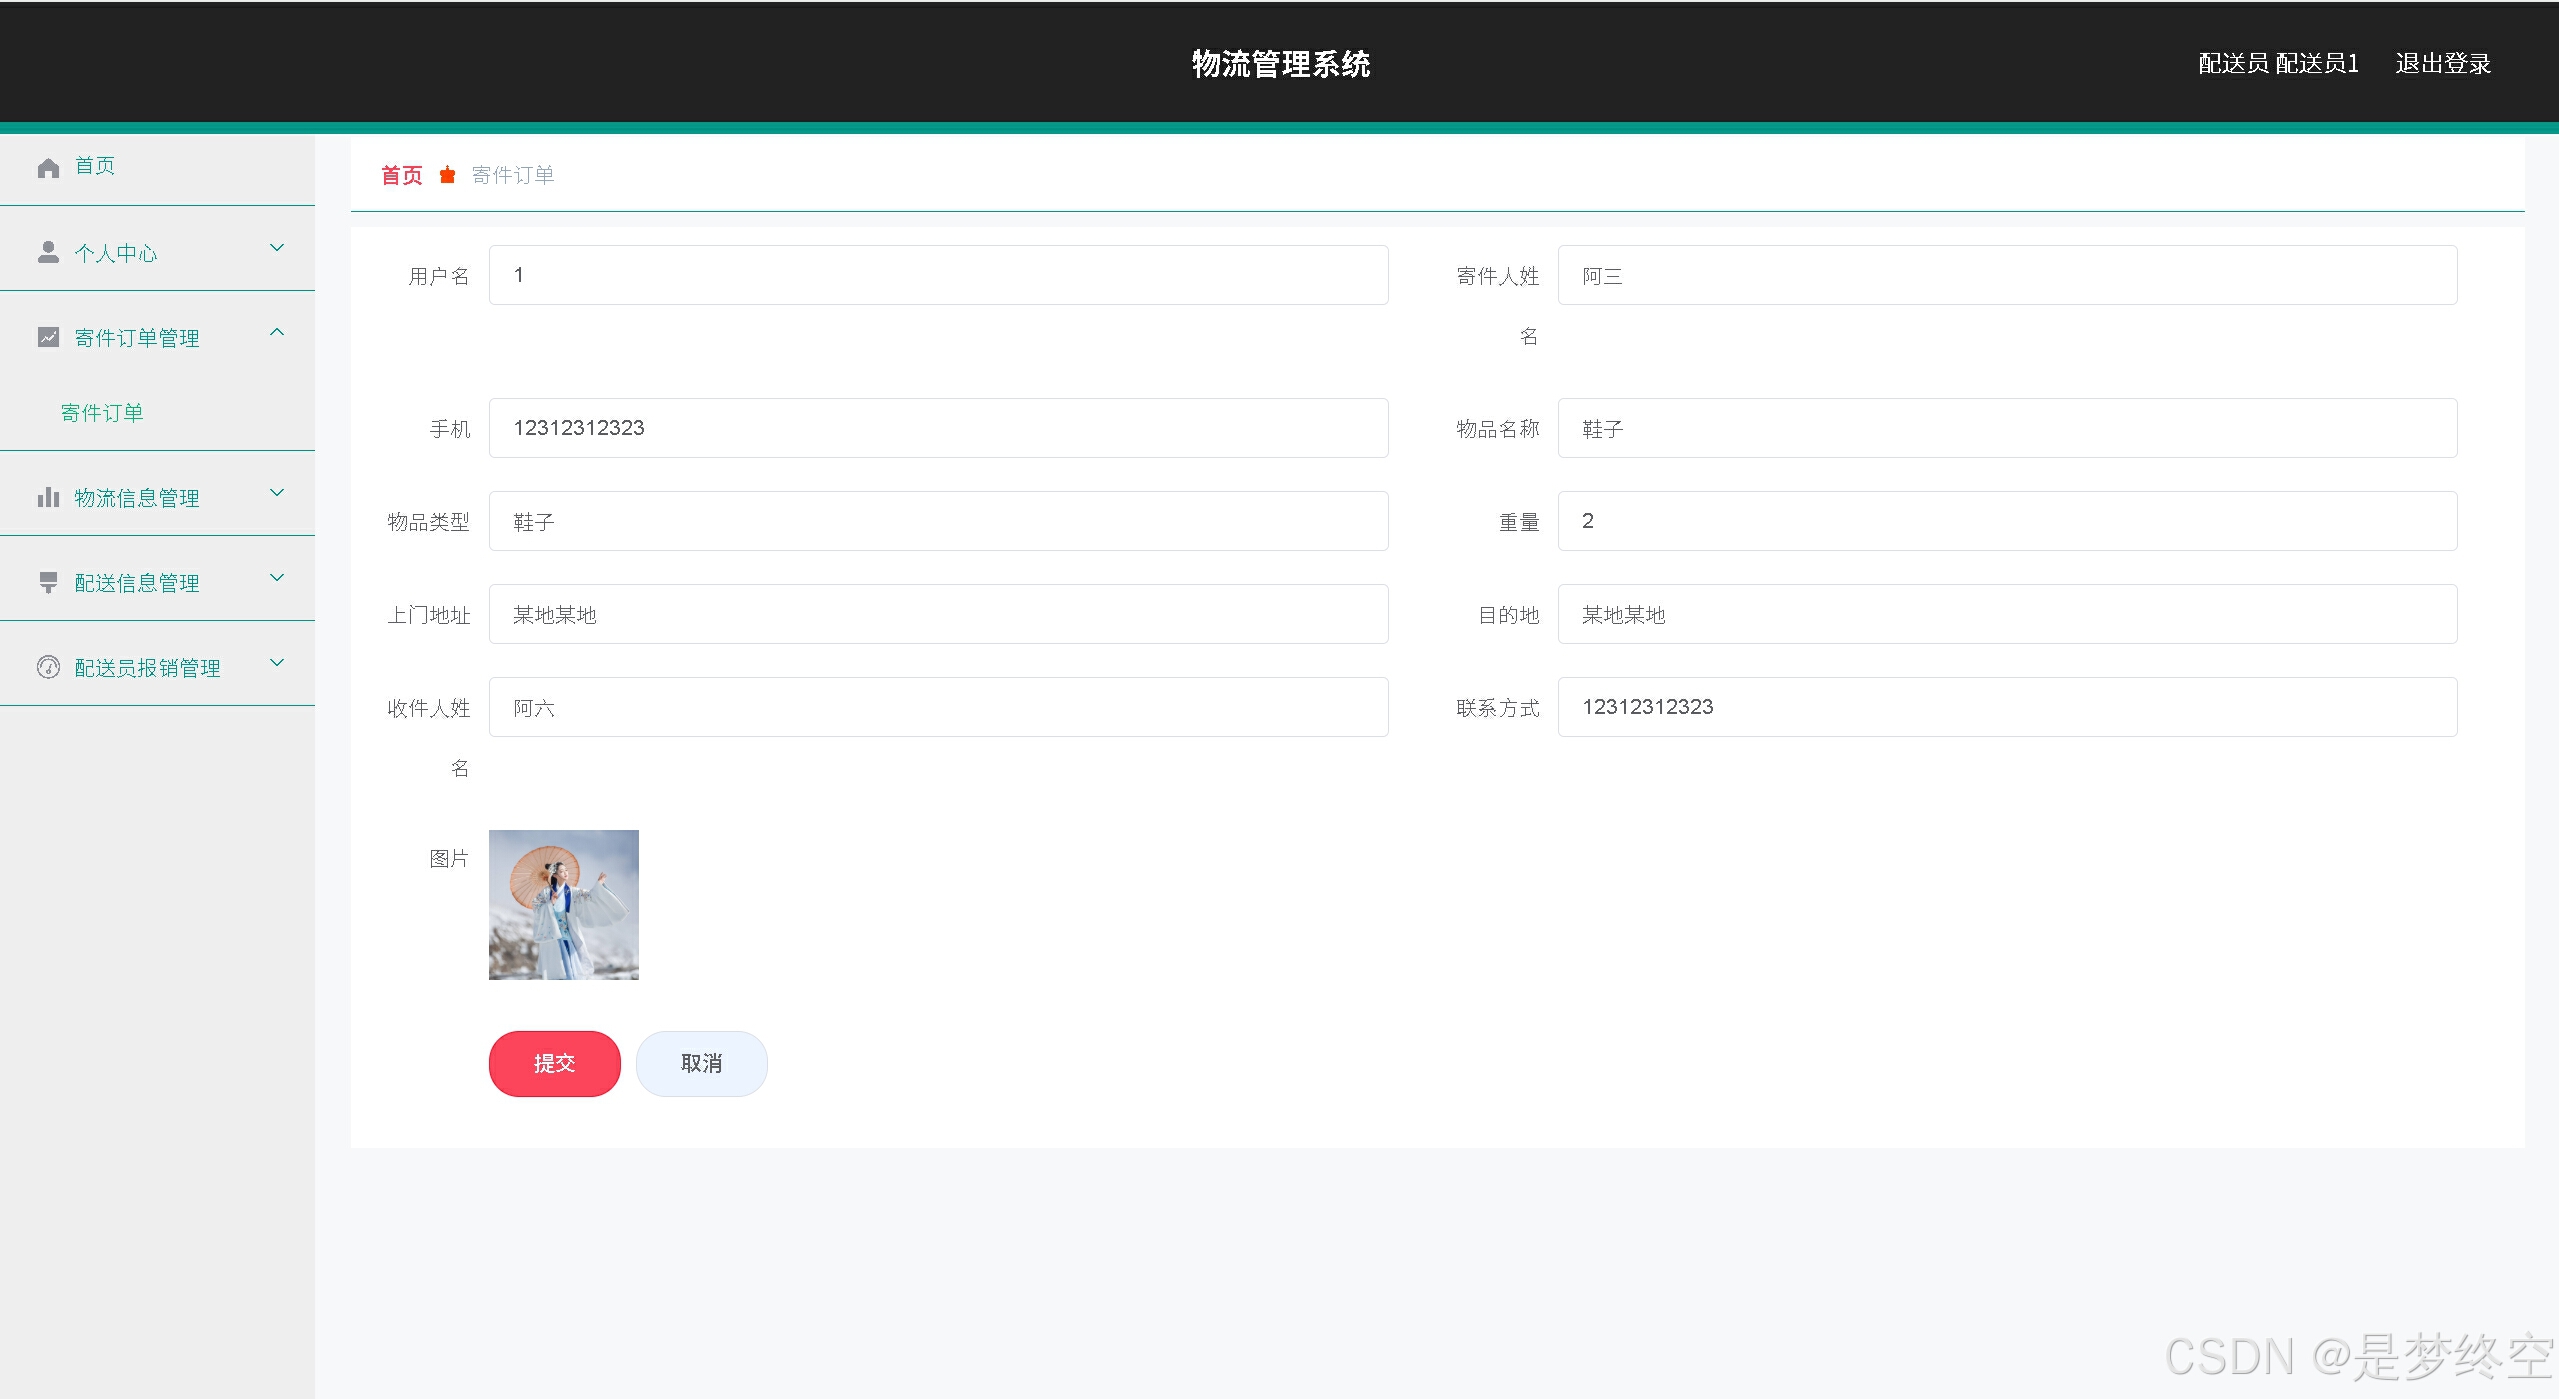Click the uploaded picture thumbnail
The image size is (2559, 1399).
coord(563,904)
